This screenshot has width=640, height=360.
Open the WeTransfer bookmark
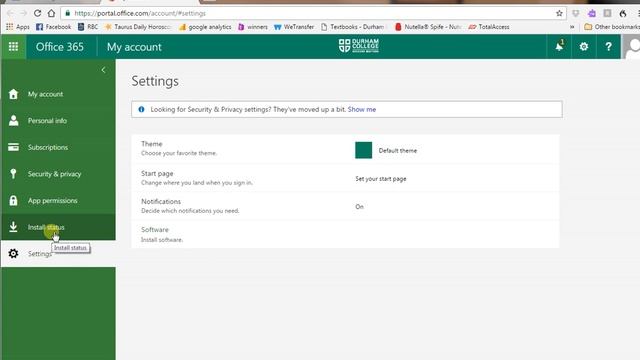294,27
